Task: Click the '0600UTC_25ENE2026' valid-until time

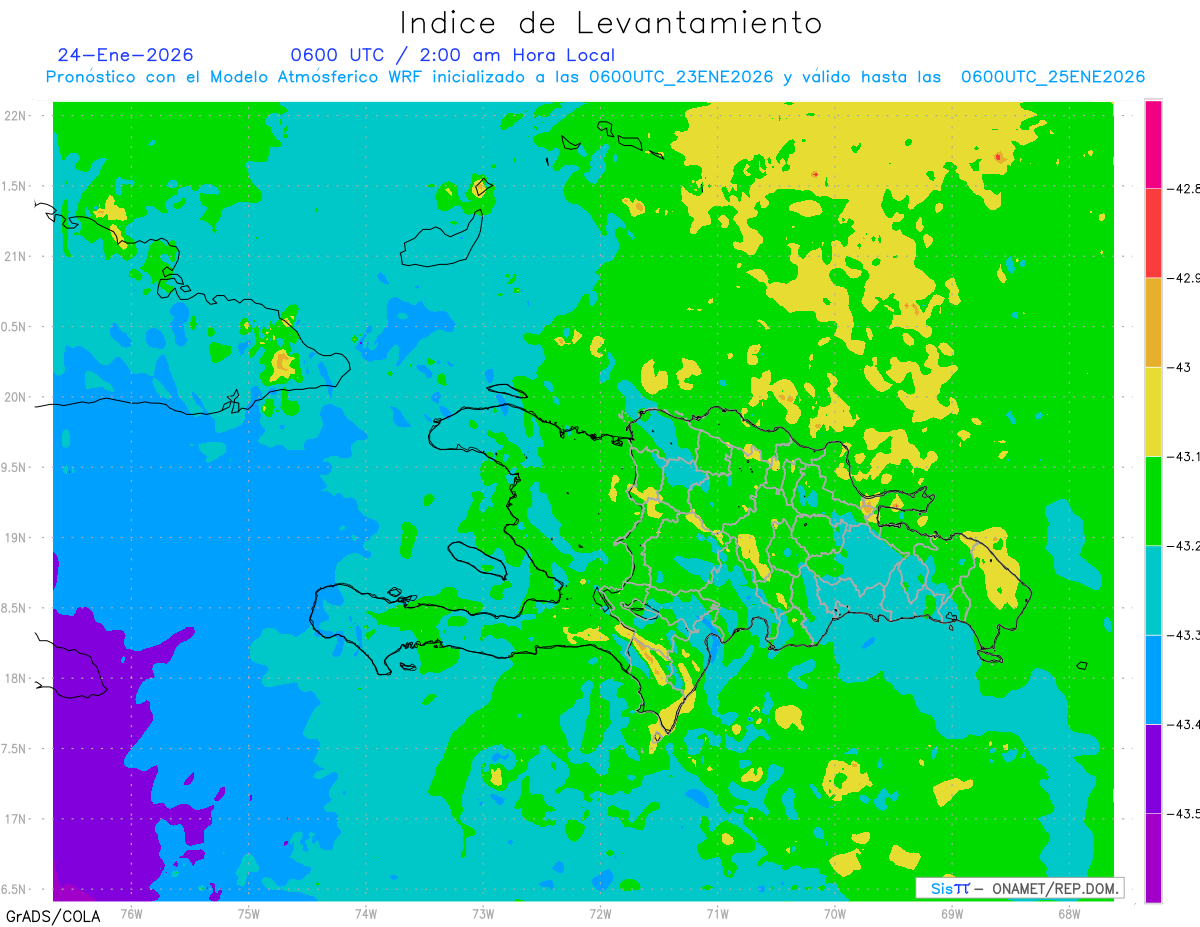Action: 1053,77
